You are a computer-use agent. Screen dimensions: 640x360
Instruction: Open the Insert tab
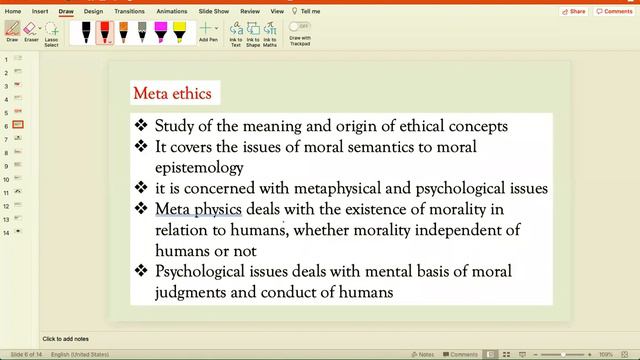point(40,11)
